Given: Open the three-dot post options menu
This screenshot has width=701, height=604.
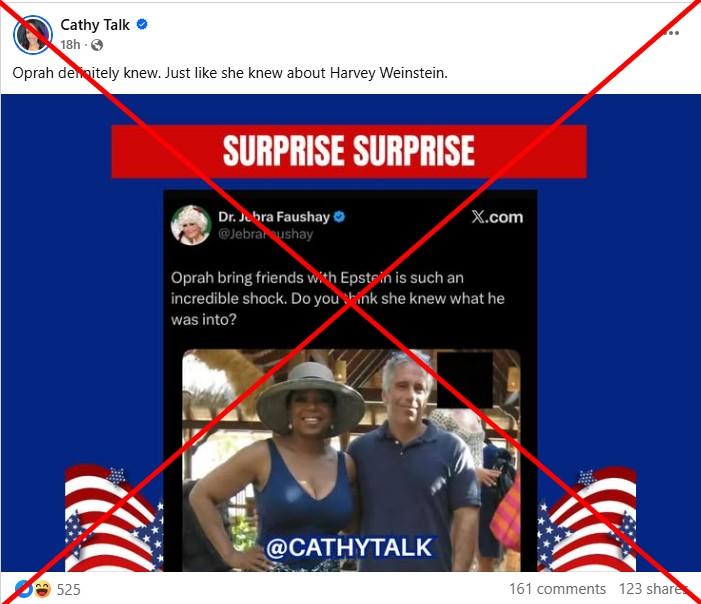Looking at the screenshot, I should [x=671, y=33].
